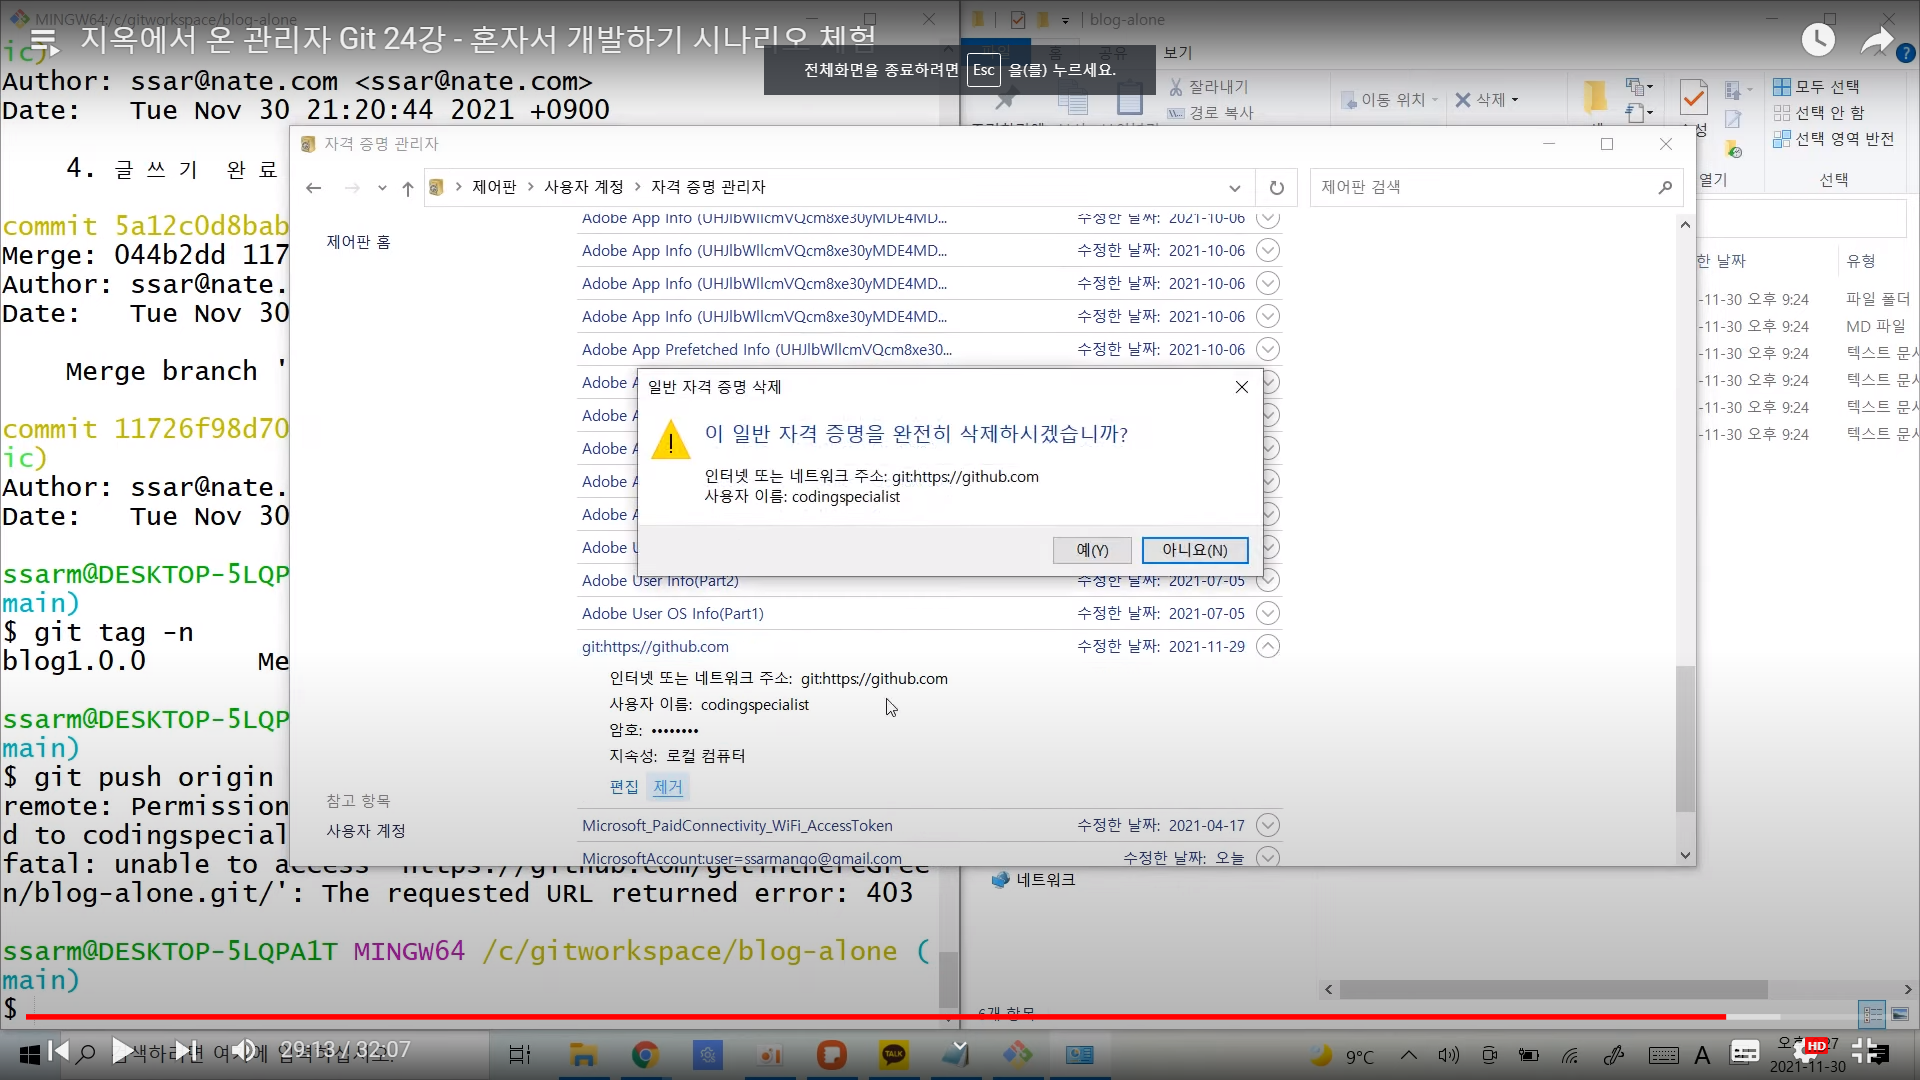Expand the Microsoft_PaidConnectivity_WiFi_AccessToken entry
The width and height of the screenshot is (1920, 1080).
(1267, 825)
